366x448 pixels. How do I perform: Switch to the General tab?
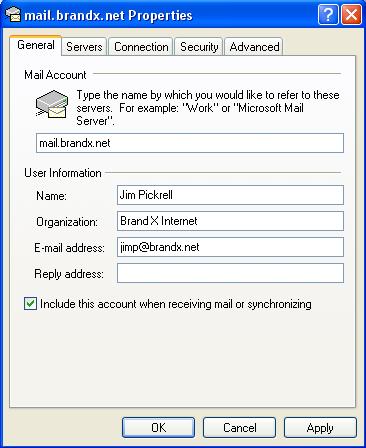(35, 45)
